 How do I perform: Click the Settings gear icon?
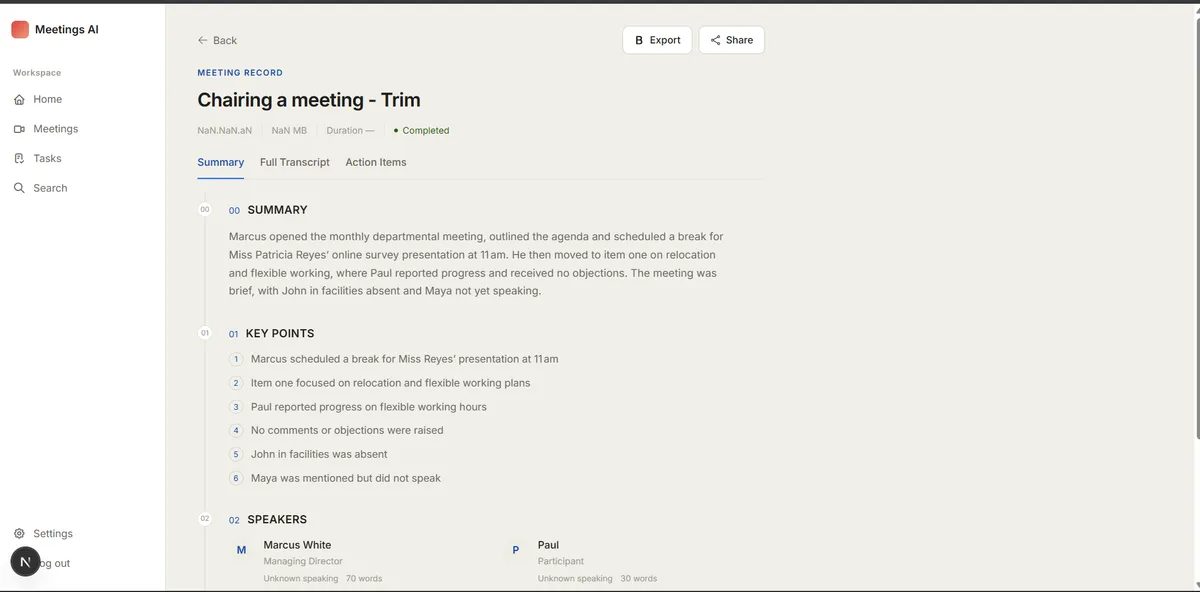coord(19,534)
